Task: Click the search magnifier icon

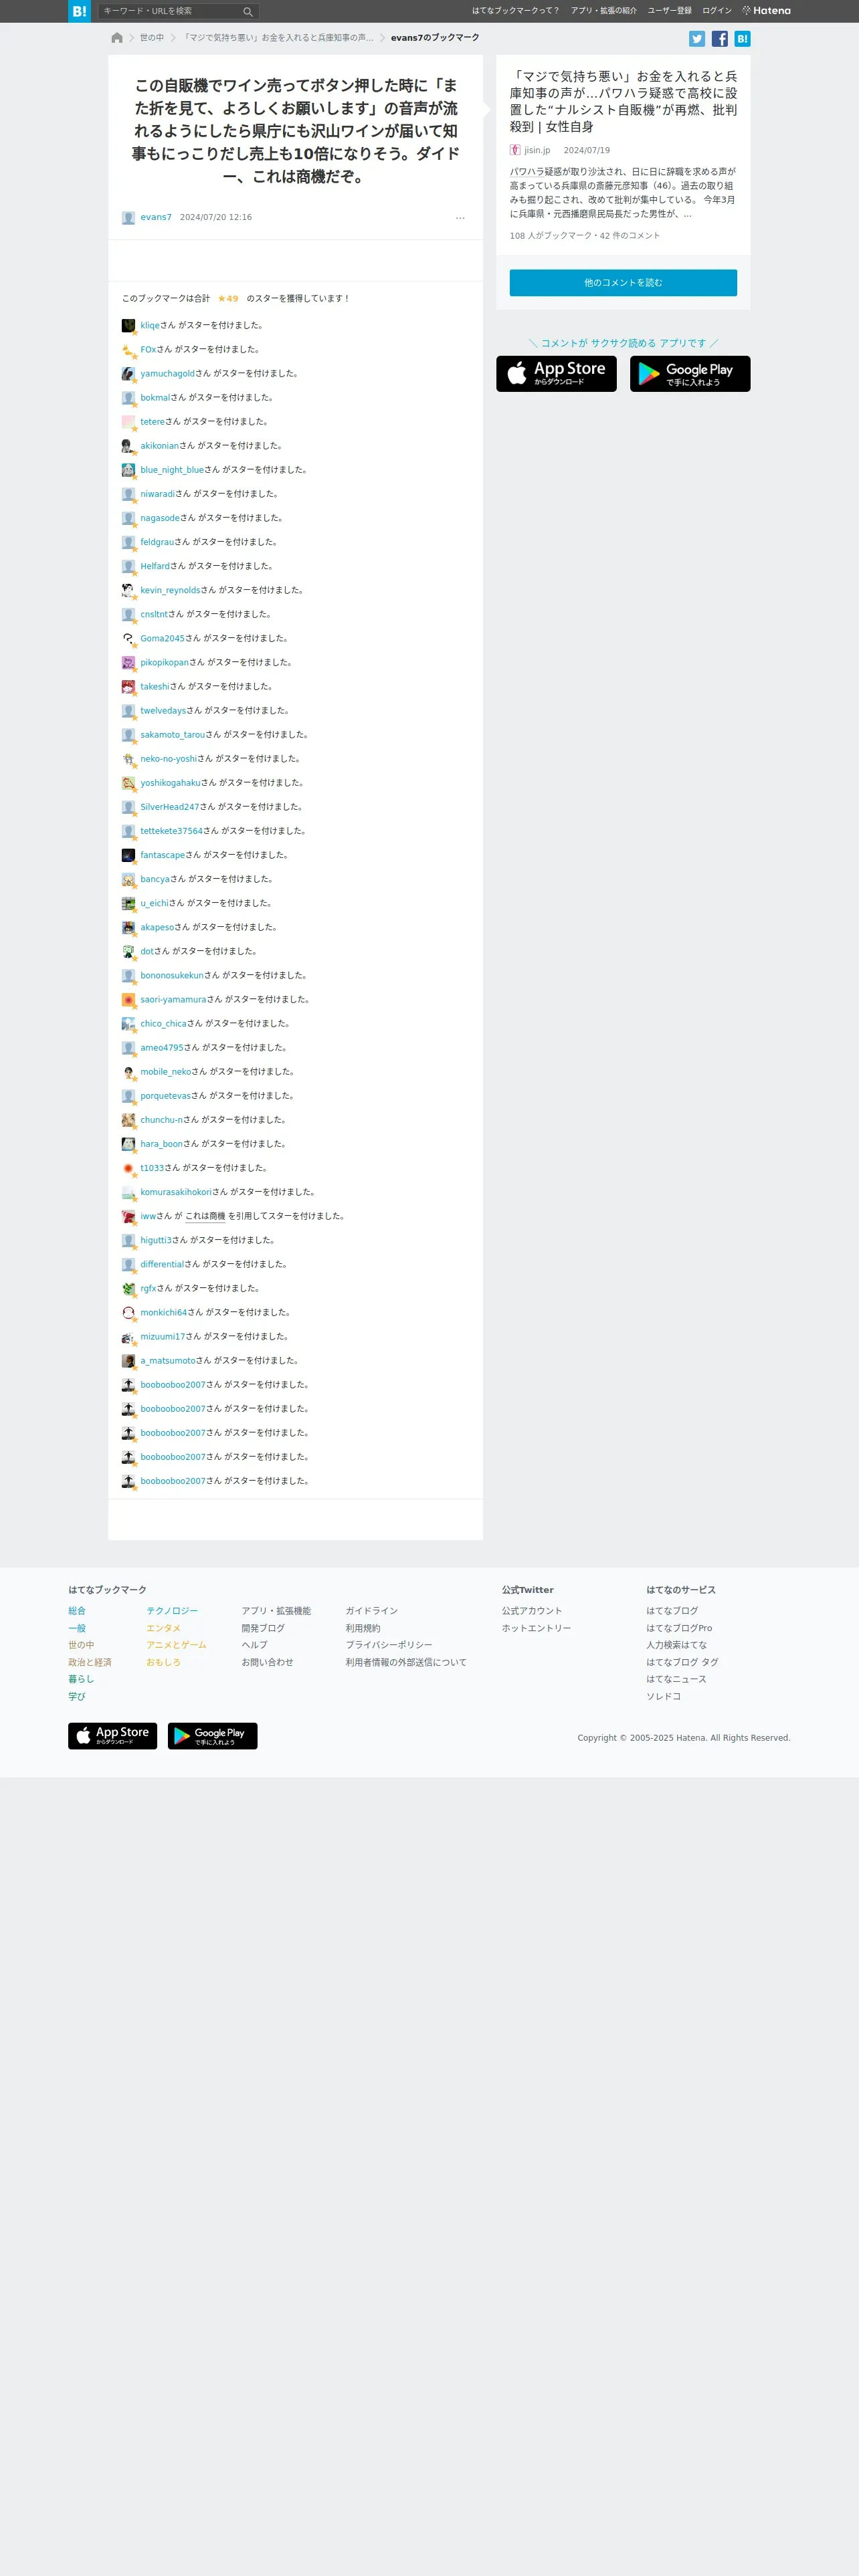Action: [248, 11]
